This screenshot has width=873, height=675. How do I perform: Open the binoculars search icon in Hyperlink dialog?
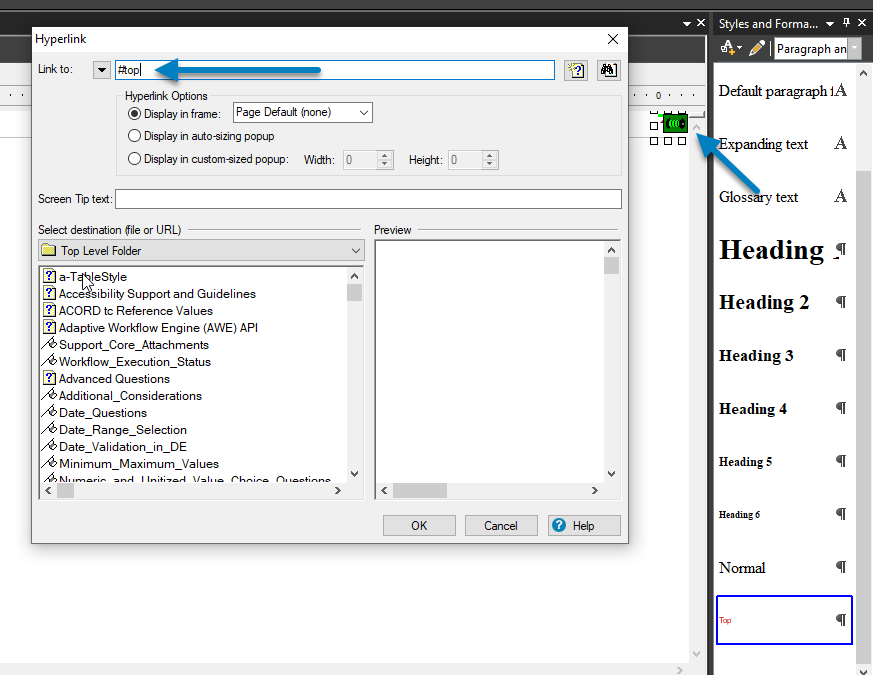tap(608, 70)
